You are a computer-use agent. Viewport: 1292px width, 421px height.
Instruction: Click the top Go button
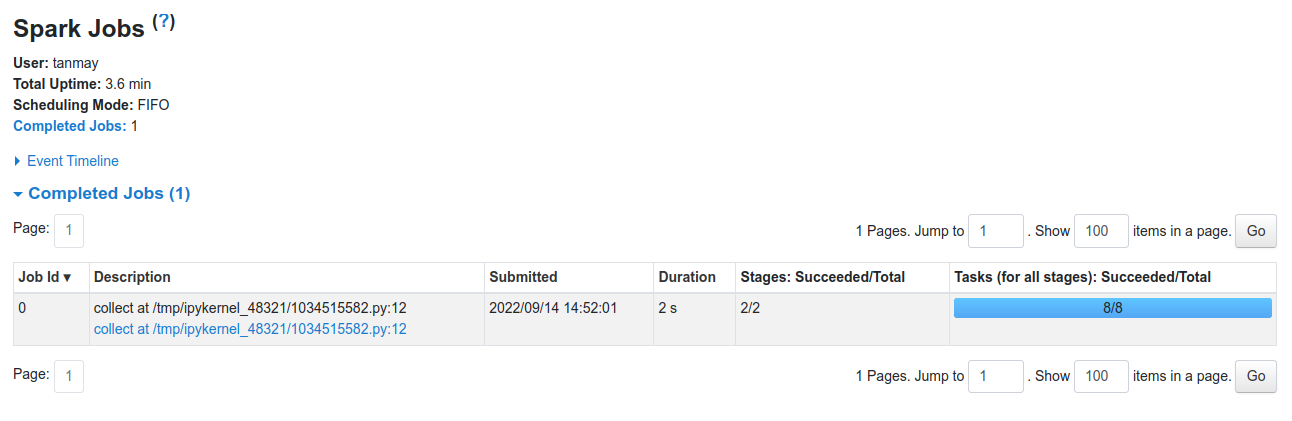[1256, 231]
